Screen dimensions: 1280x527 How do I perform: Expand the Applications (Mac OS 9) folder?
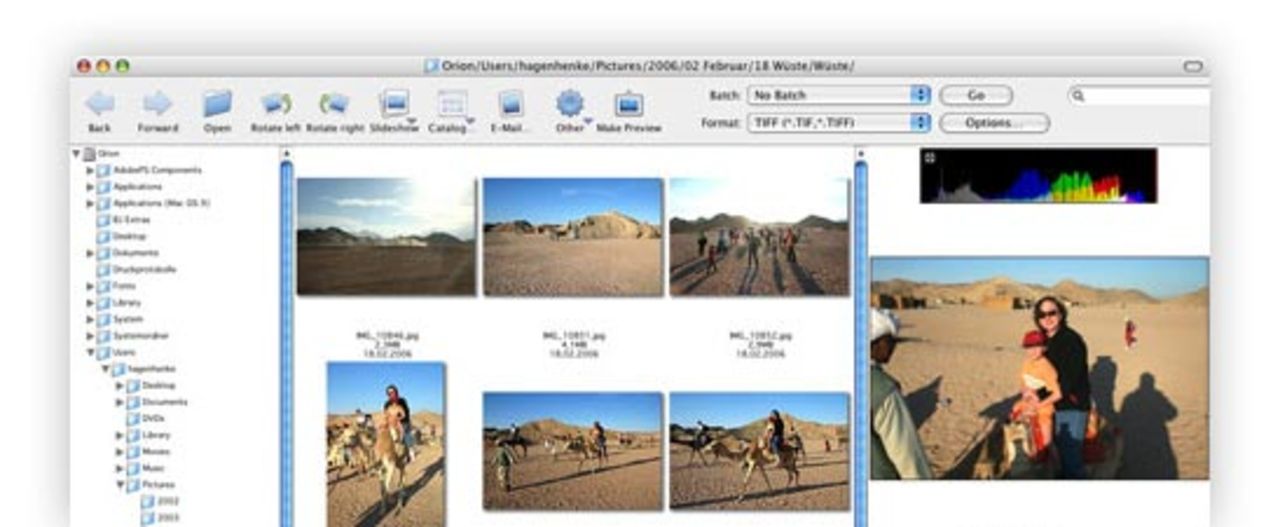coord(90,203)
